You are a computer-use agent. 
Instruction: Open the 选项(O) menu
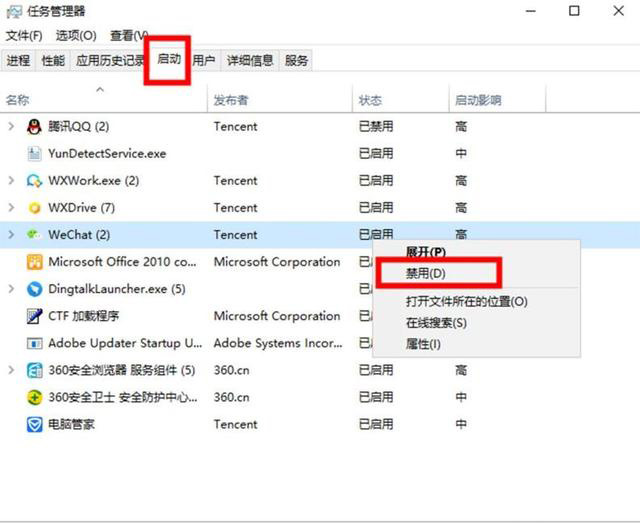[76, 36]
